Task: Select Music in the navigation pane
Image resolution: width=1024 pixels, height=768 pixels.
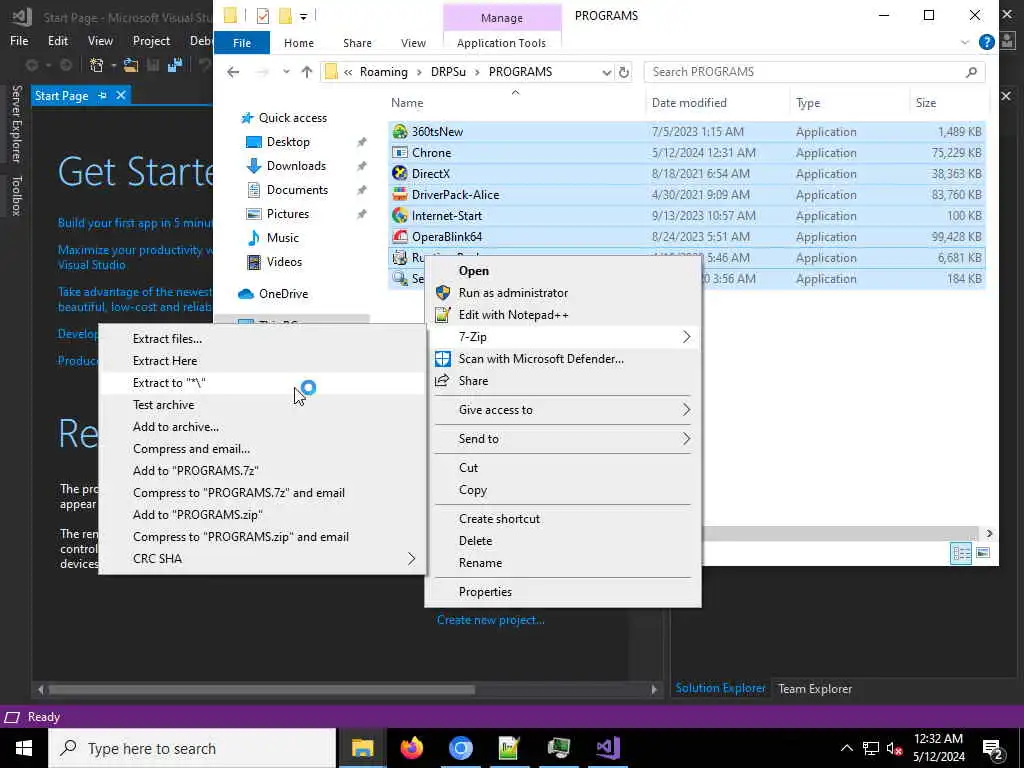Action: (x=282, y=238)
